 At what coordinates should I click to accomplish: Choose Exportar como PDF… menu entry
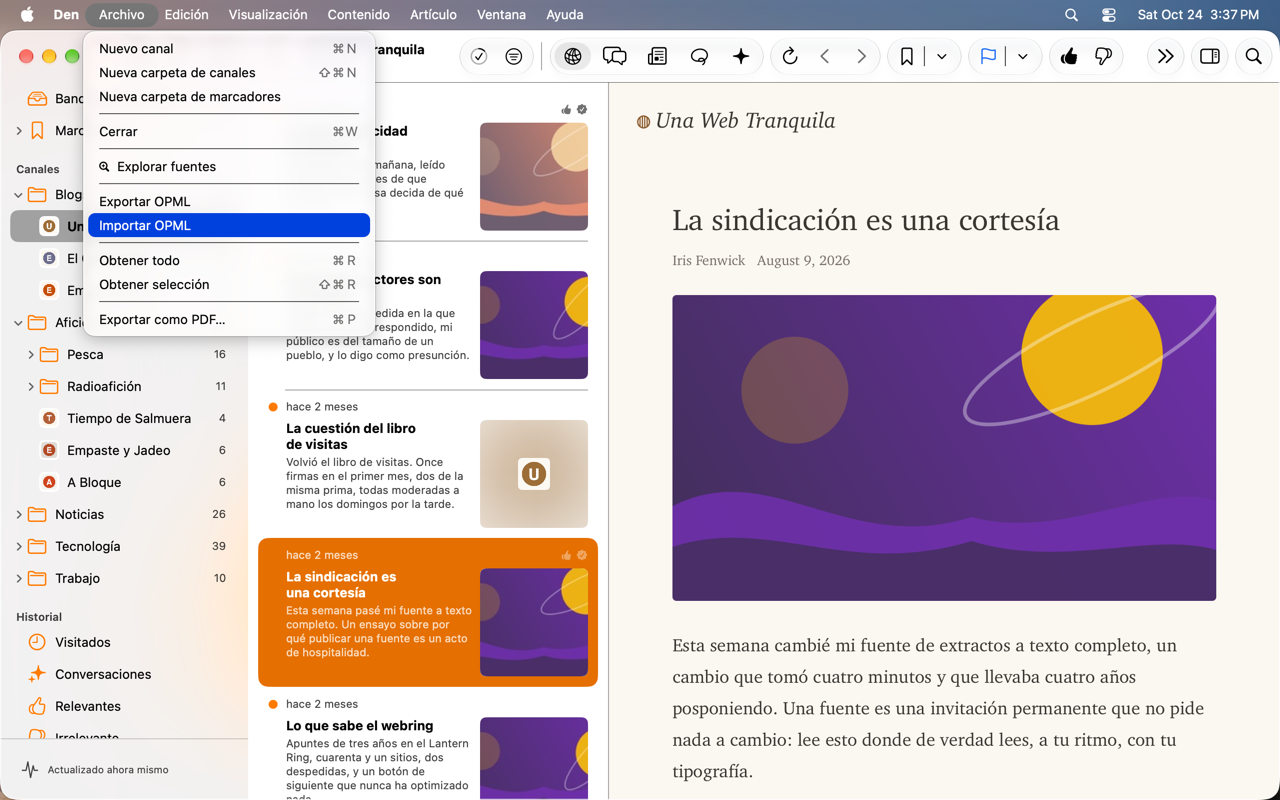tap(229, 320)
